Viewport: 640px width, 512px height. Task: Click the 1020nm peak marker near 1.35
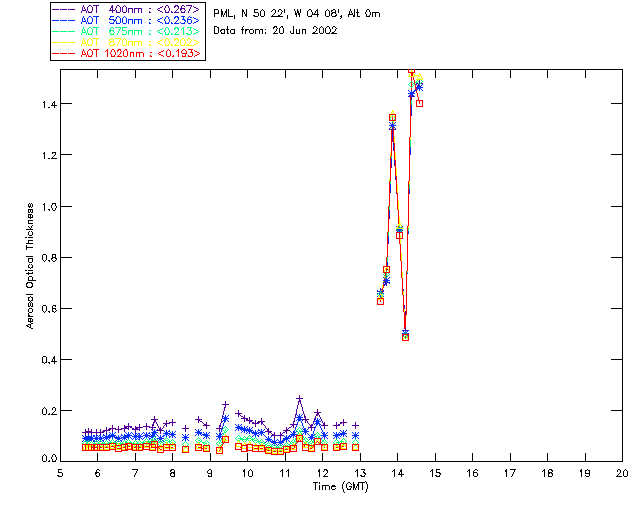[393, 118]
